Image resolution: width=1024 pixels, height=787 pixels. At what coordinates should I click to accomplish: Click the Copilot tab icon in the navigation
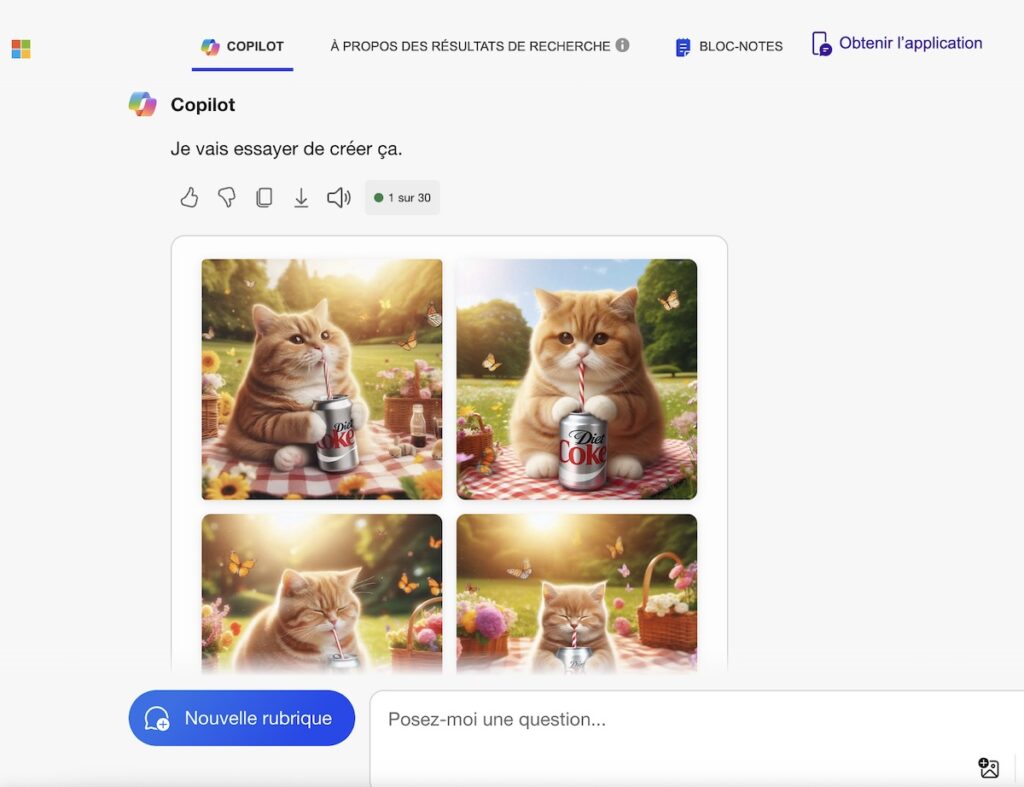[x=210, y=46]
